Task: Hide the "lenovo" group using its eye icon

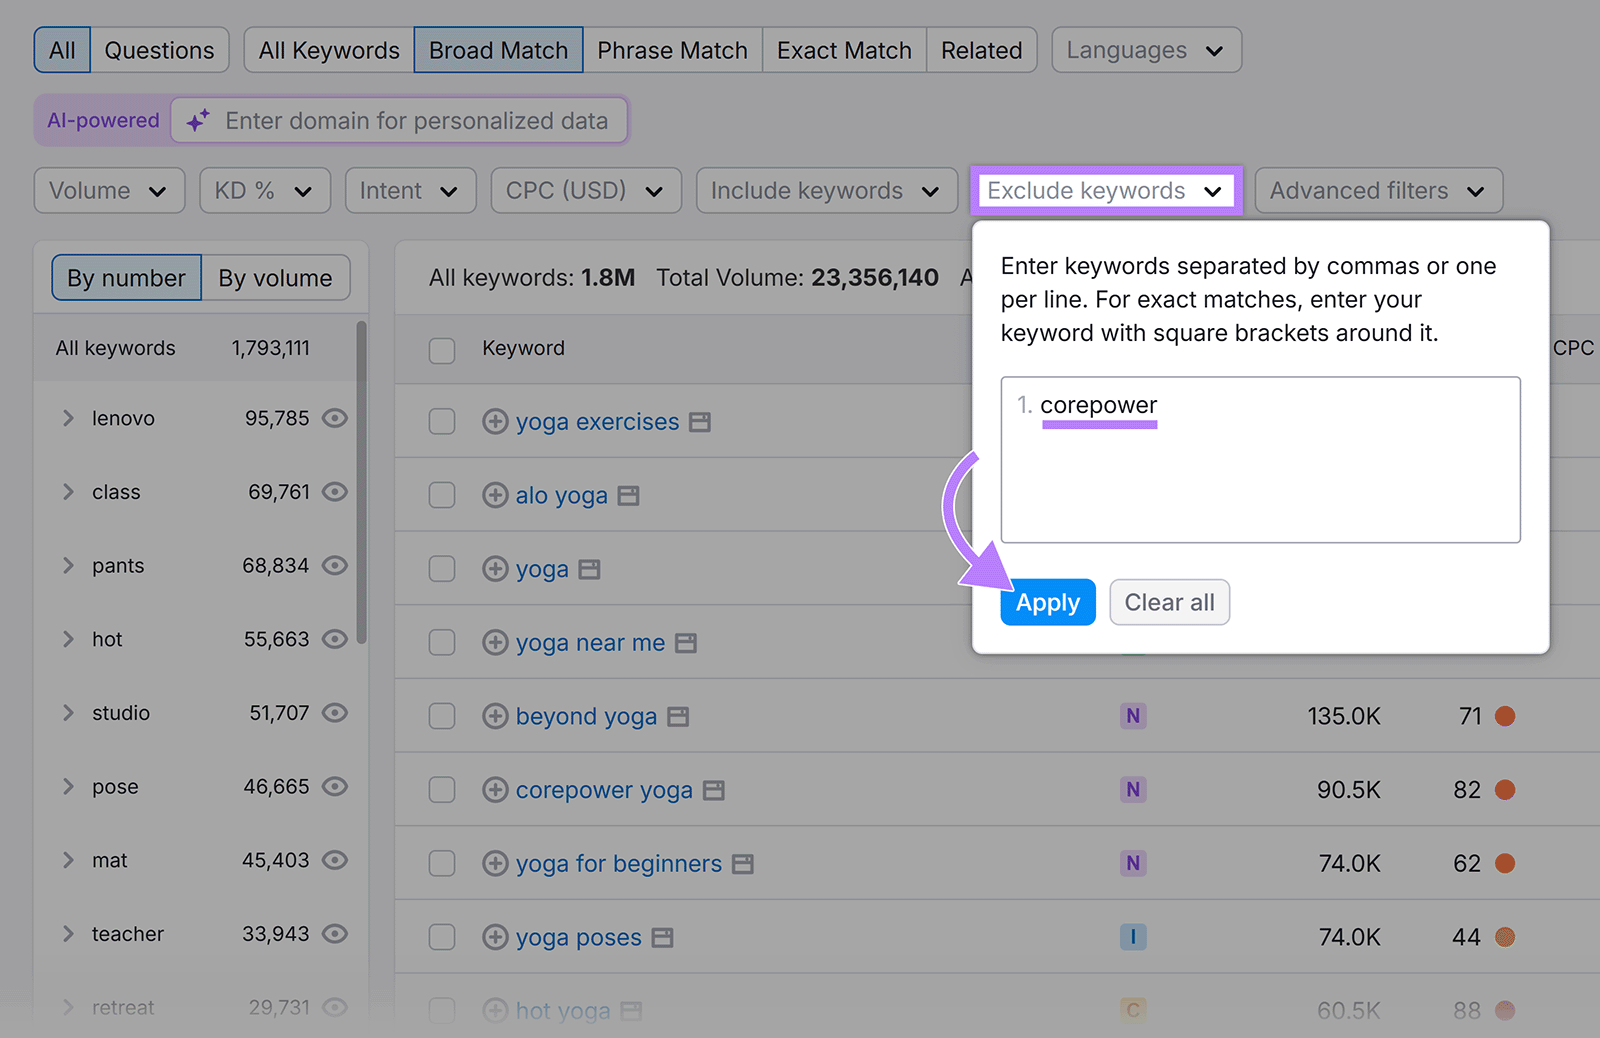Action: [x=334, y=418]
